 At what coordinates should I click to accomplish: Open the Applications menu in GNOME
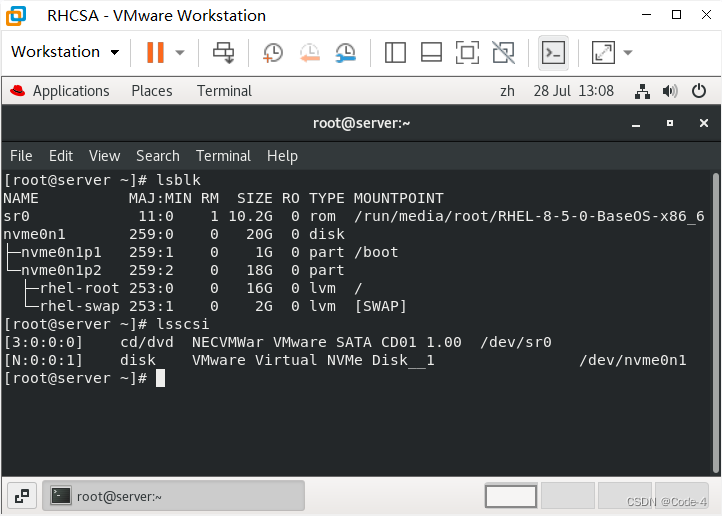pos(71,91)
